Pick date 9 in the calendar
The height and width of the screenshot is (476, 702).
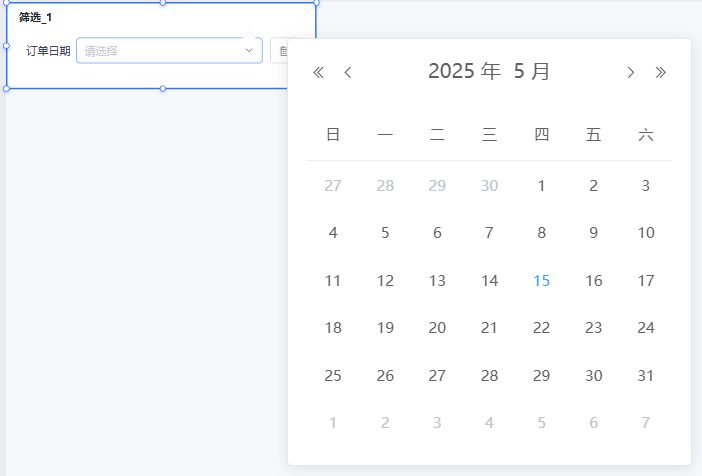pyautogui.click(x=593, y=233)
